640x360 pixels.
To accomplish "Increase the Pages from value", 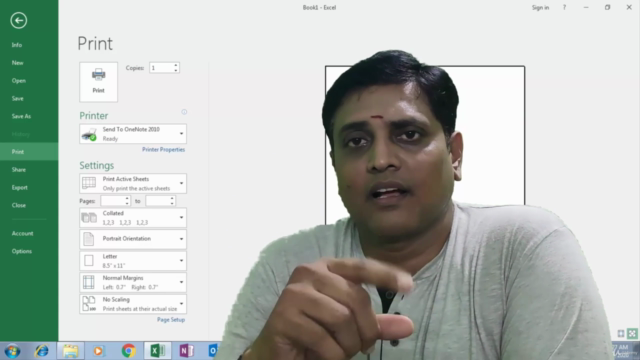I will pos(127,198).
